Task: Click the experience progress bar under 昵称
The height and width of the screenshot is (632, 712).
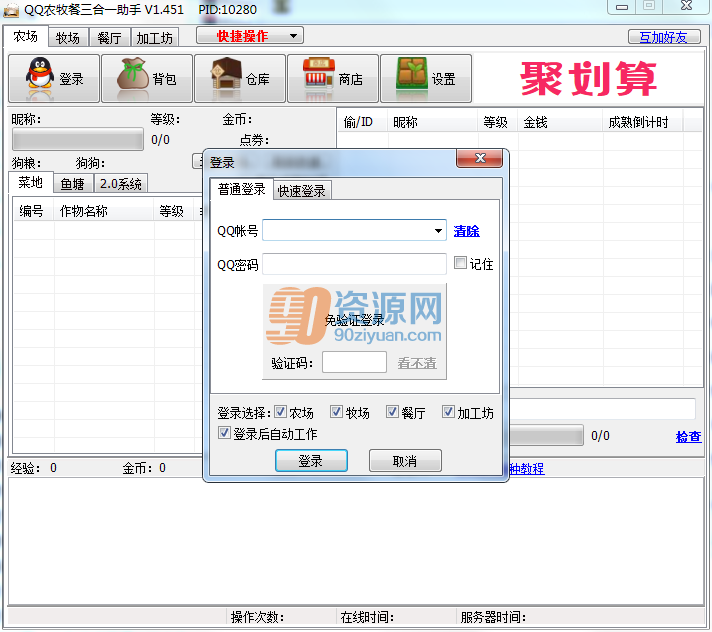Action: tap(78, 139)
